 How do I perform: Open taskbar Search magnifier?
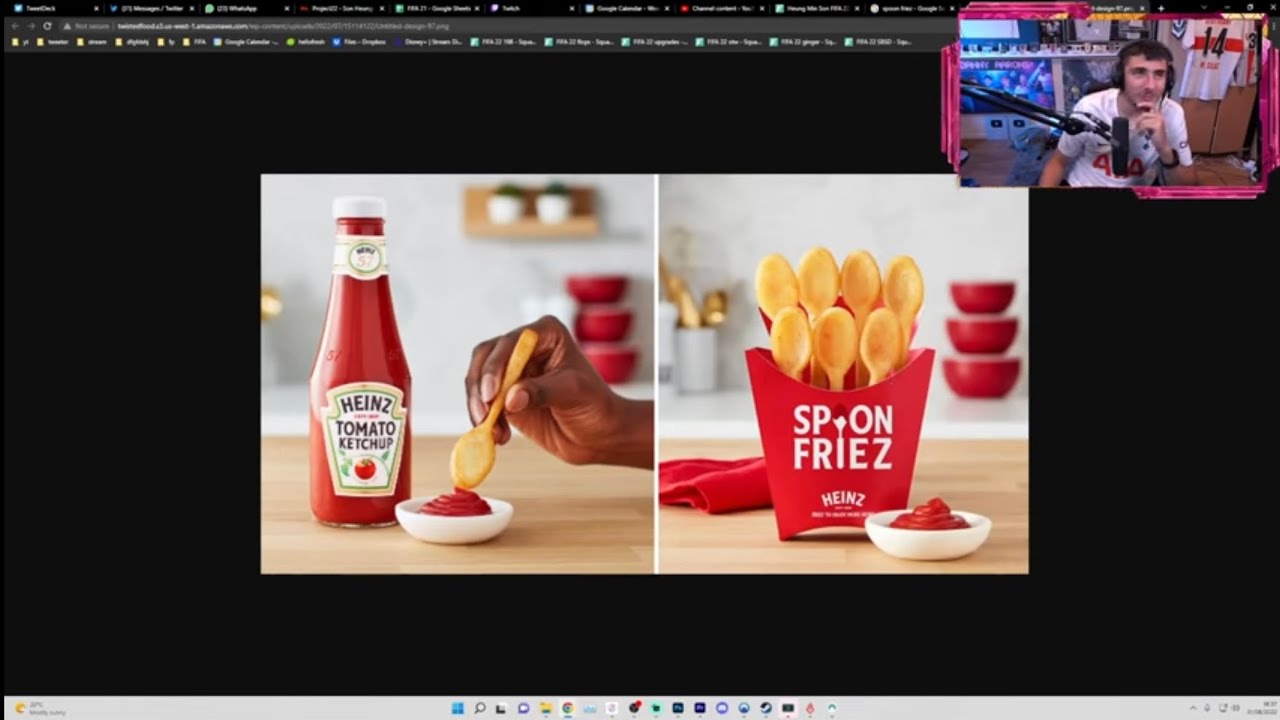tap(480, 708)
